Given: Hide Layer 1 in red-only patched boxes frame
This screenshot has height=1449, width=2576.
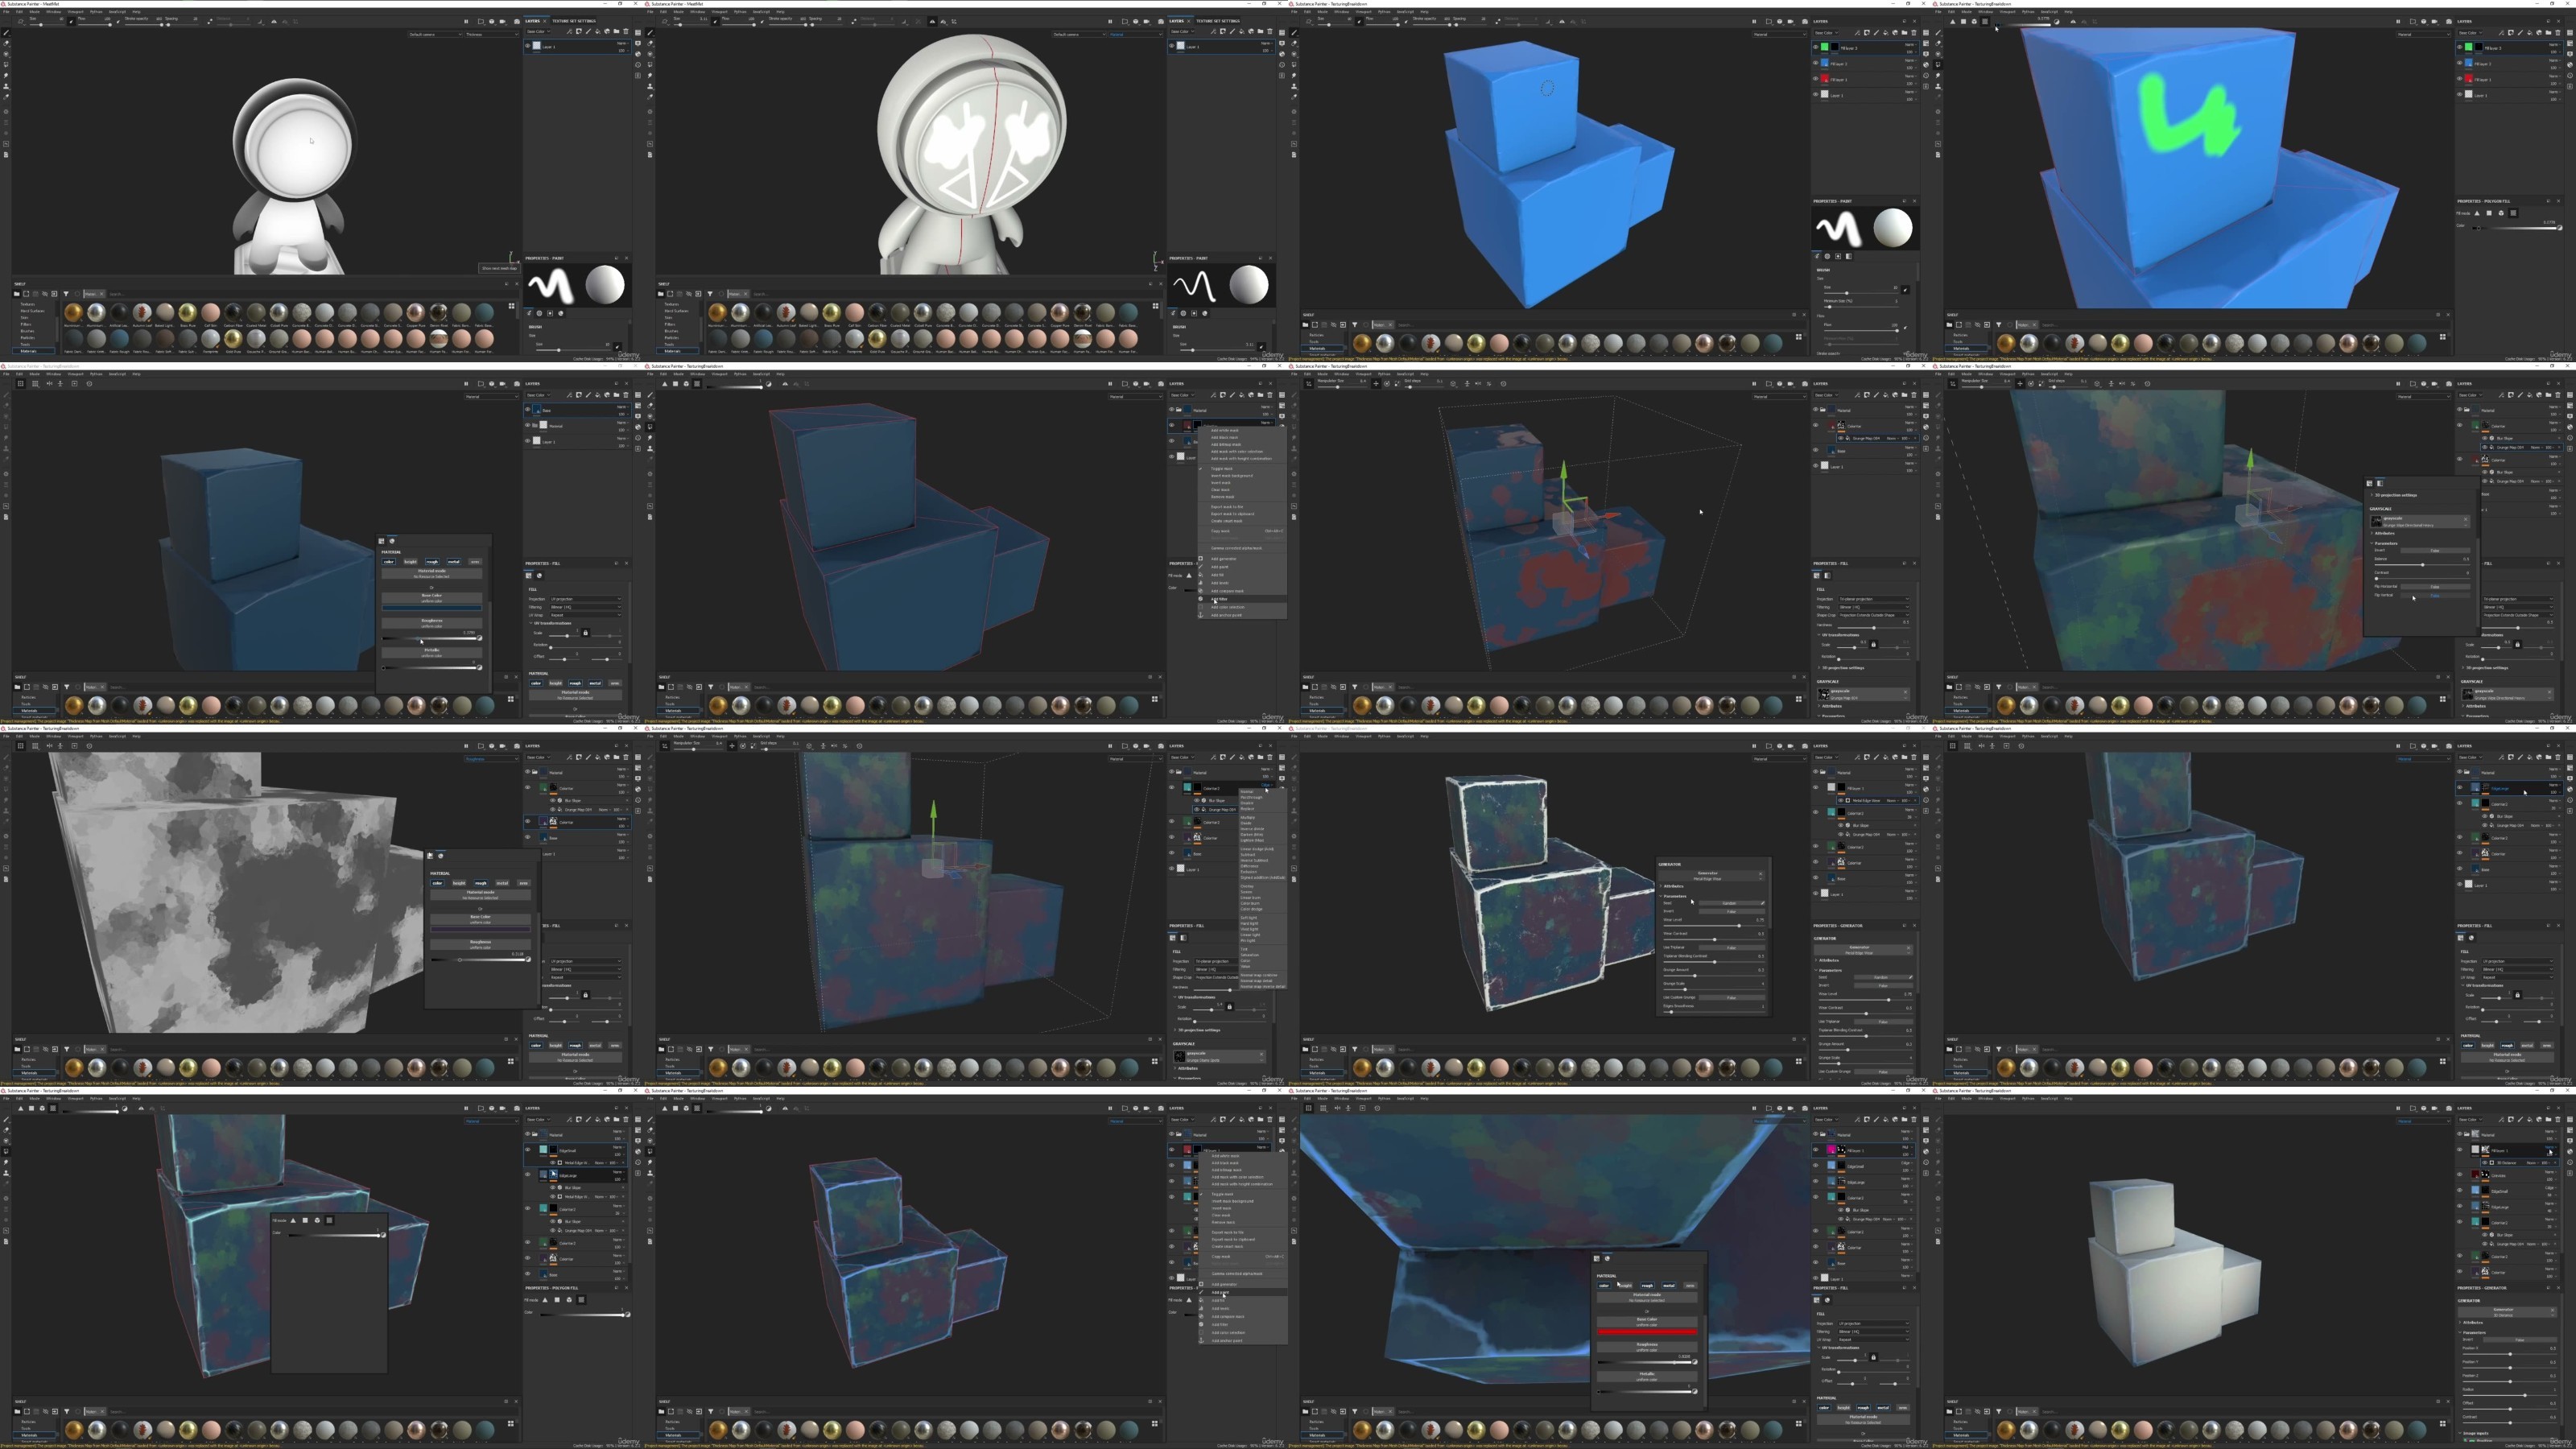Looking at the screenshot, I should pyautogui.click(x=1815, y=466).
